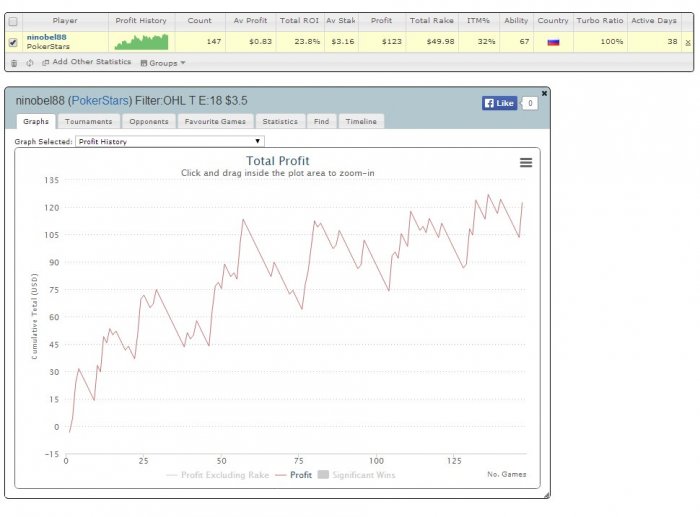700x517 pixels.
Task: Click the green Profit History sparkline thumbnail
Action: pyautogui.click(x=141, y=42)
